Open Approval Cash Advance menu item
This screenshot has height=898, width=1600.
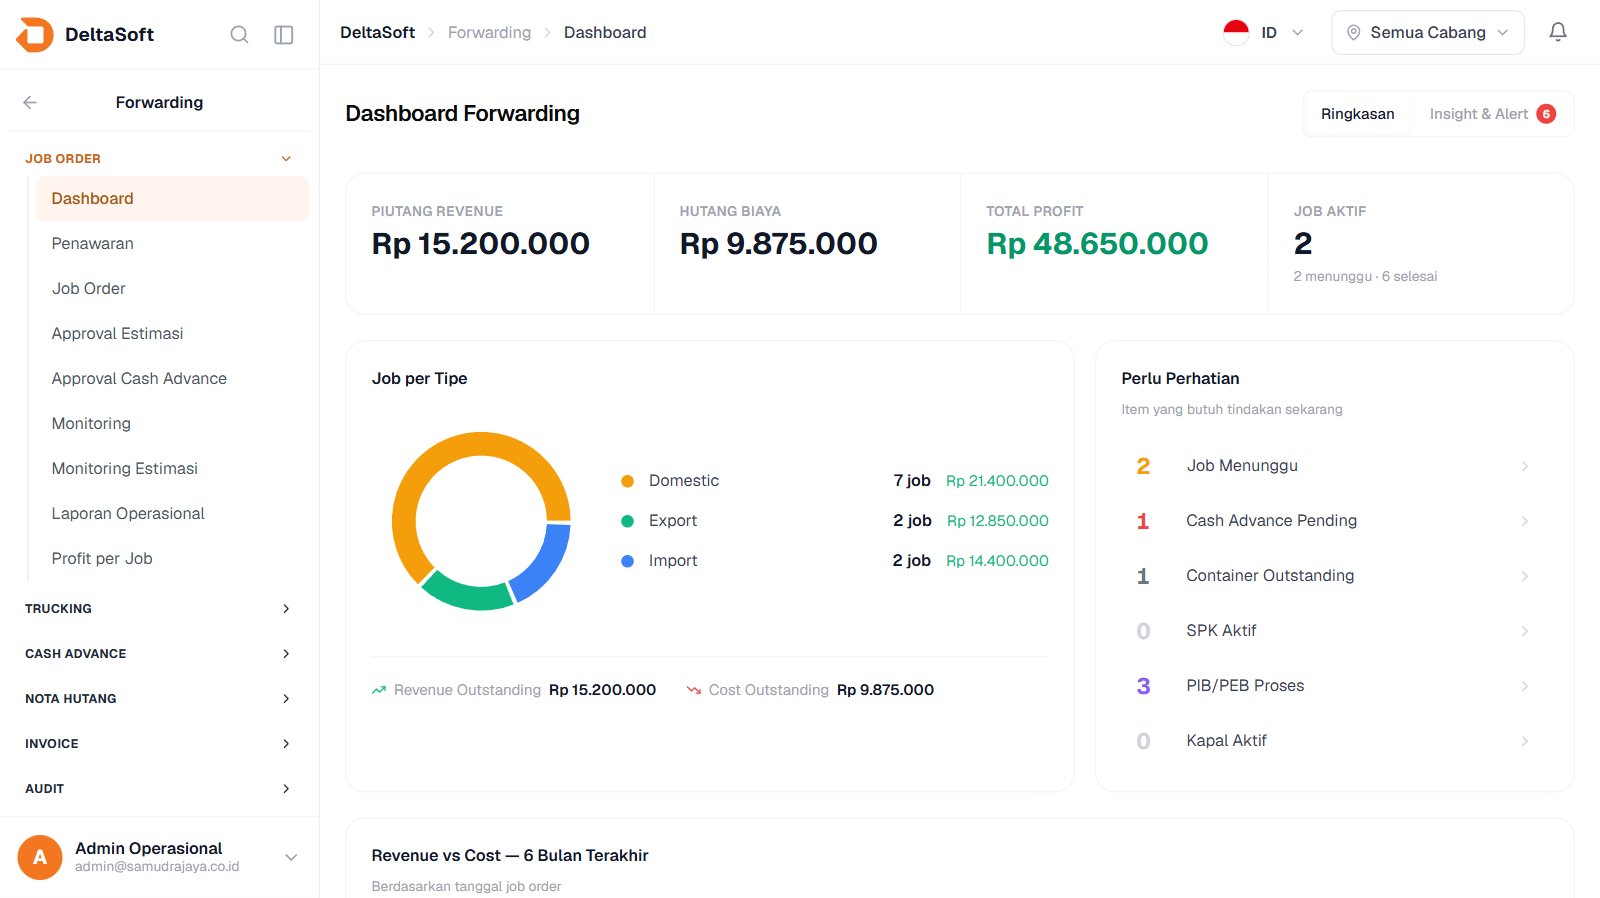(x=172, y=378)
